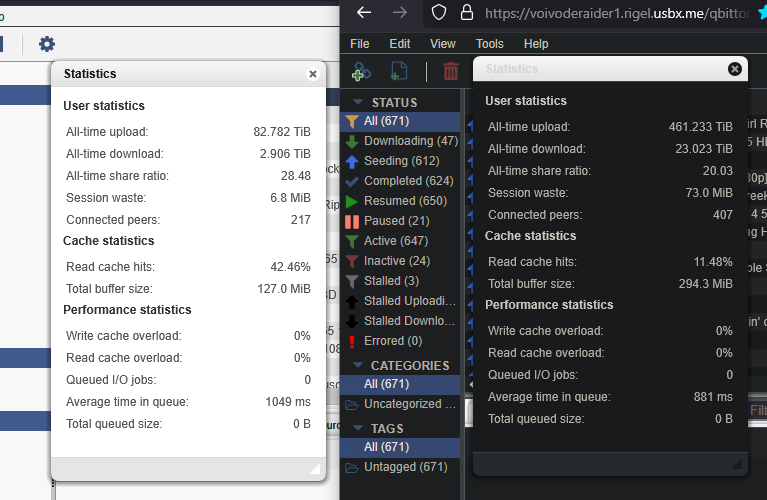Image resolution: width=767 pixels, height=500 pixels.
Task: Collapse the CATEGORIES section
Action: pos(358,365)
